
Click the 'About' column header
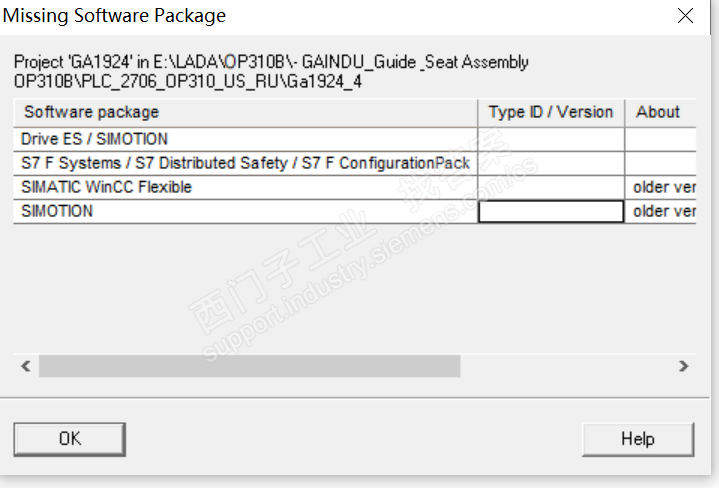click(x=660, y=112)
